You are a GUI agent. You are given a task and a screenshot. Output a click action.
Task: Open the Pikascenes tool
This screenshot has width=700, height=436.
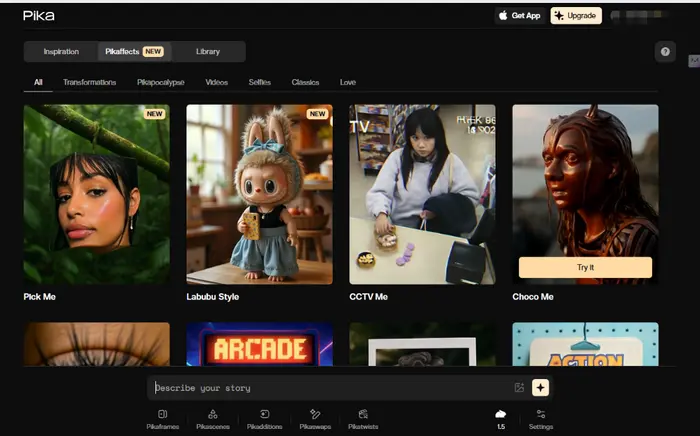(x=213, y=418)
